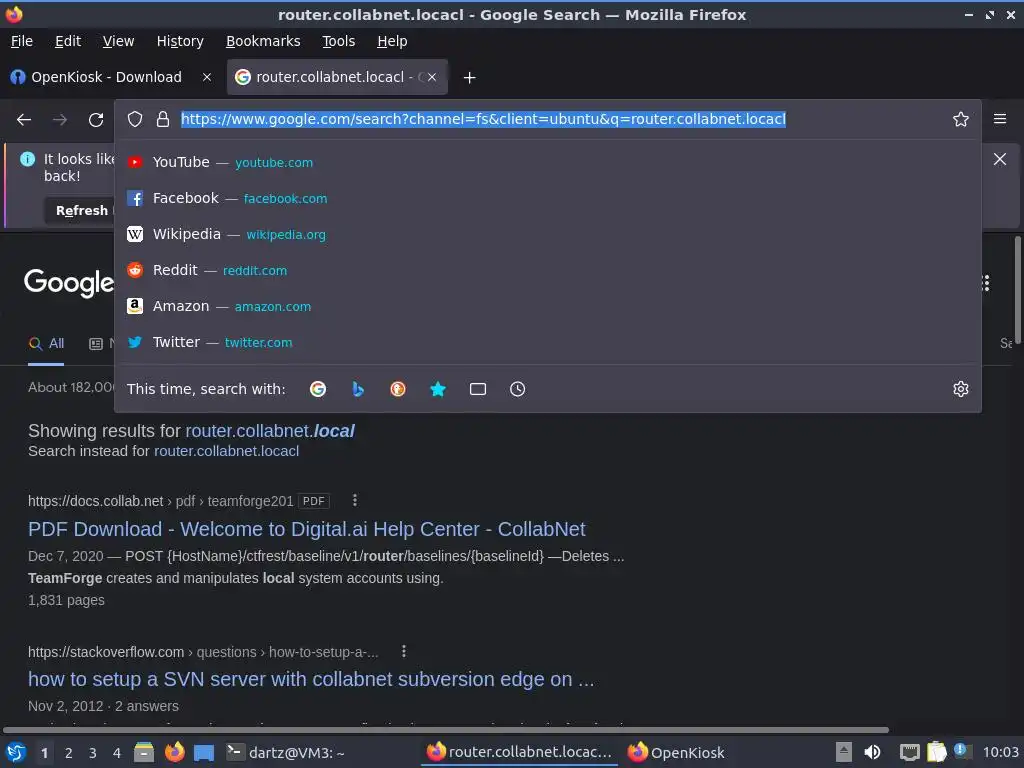Open volume control in tray
1024x768 pixels.
click(872, 752)
